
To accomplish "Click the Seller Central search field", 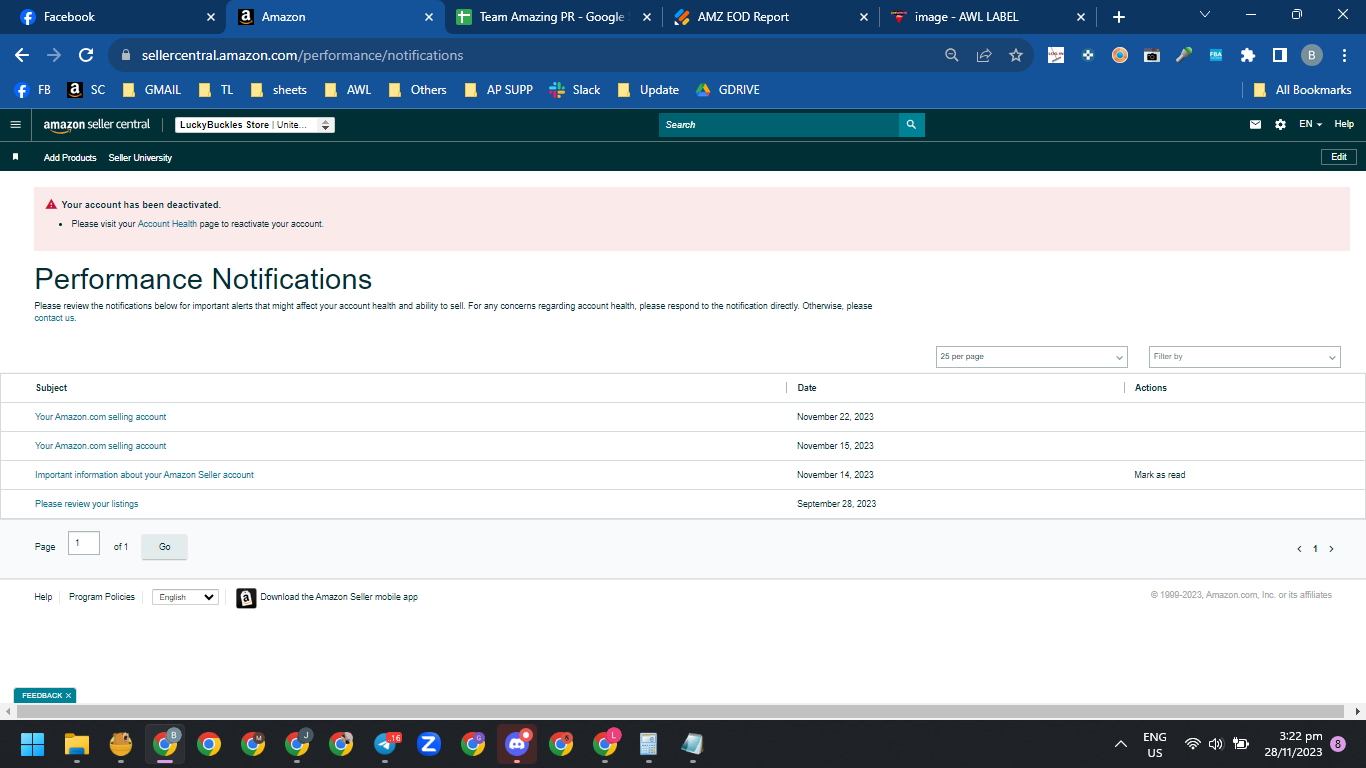I will [779, 125].
